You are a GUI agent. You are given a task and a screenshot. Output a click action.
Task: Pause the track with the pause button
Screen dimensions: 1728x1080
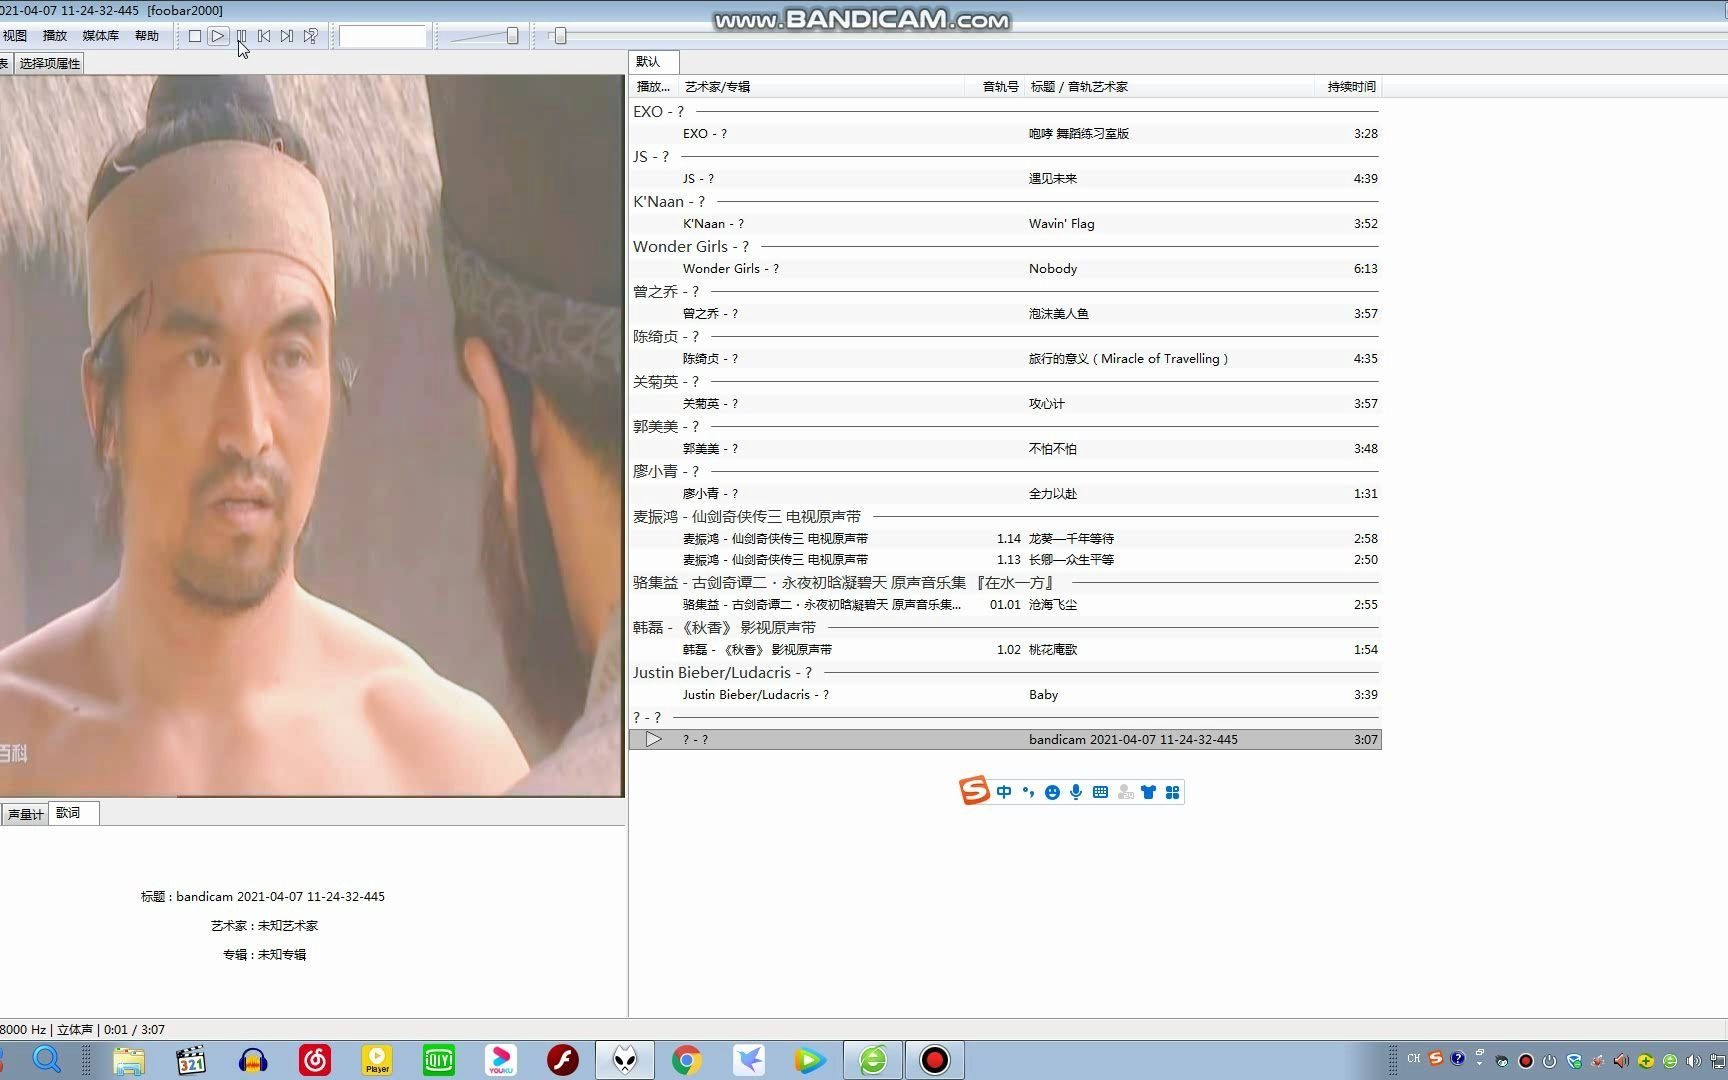pyautogui.click(x=241, y=36)
